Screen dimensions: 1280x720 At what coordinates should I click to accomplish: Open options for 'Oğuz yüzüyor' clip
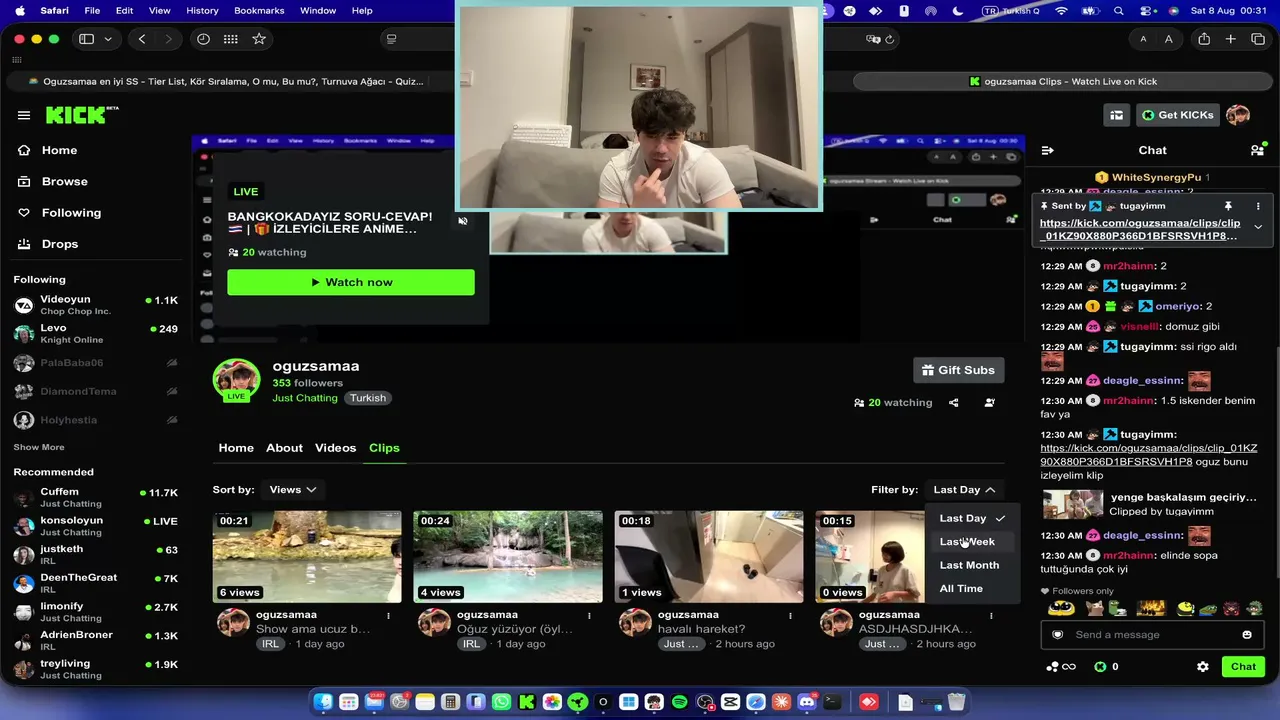click(590, 615)
